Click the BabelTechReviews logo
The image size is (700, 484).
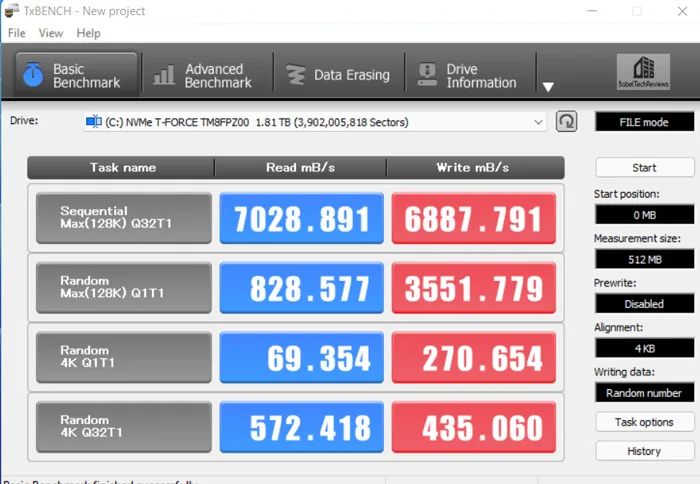click(643, 72)
